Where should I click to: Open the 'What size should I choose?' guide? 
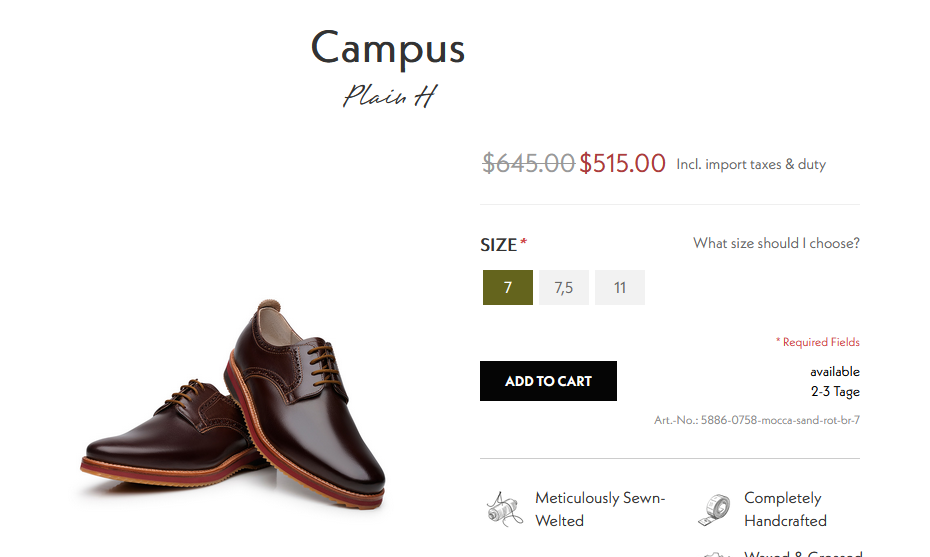coord(776,243)
